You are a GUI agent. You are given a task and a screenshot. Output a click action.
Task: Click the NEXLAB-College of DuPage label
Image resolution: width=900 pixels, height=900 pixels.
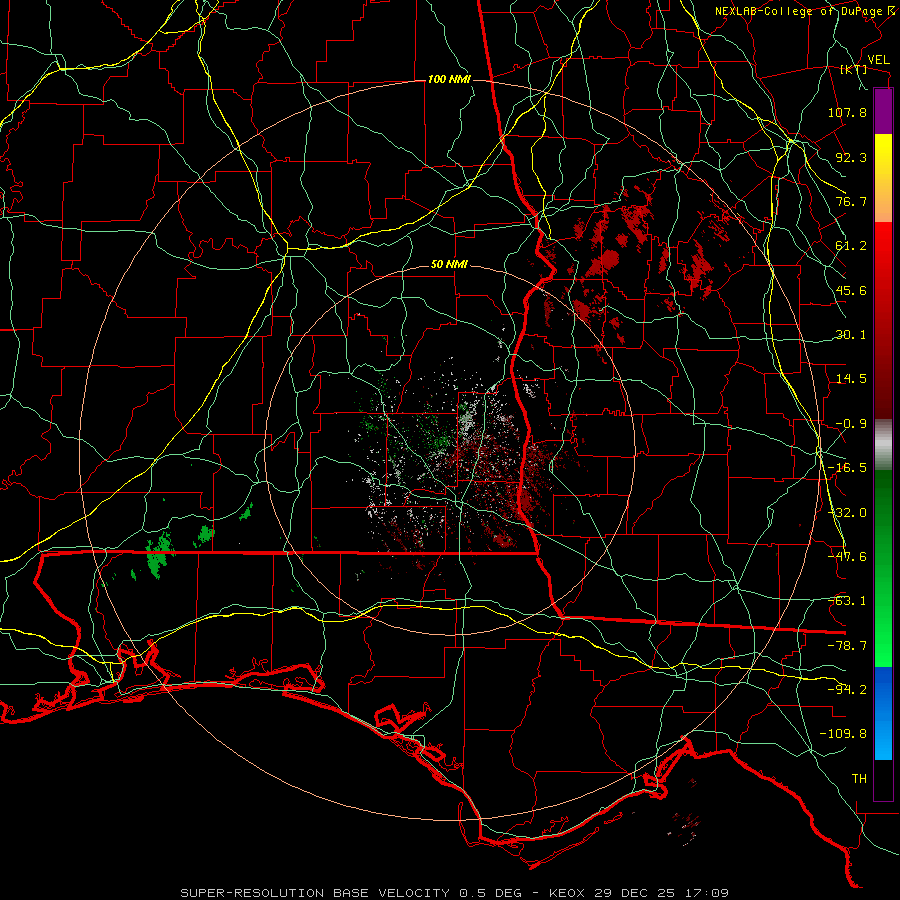pos(804,11)
